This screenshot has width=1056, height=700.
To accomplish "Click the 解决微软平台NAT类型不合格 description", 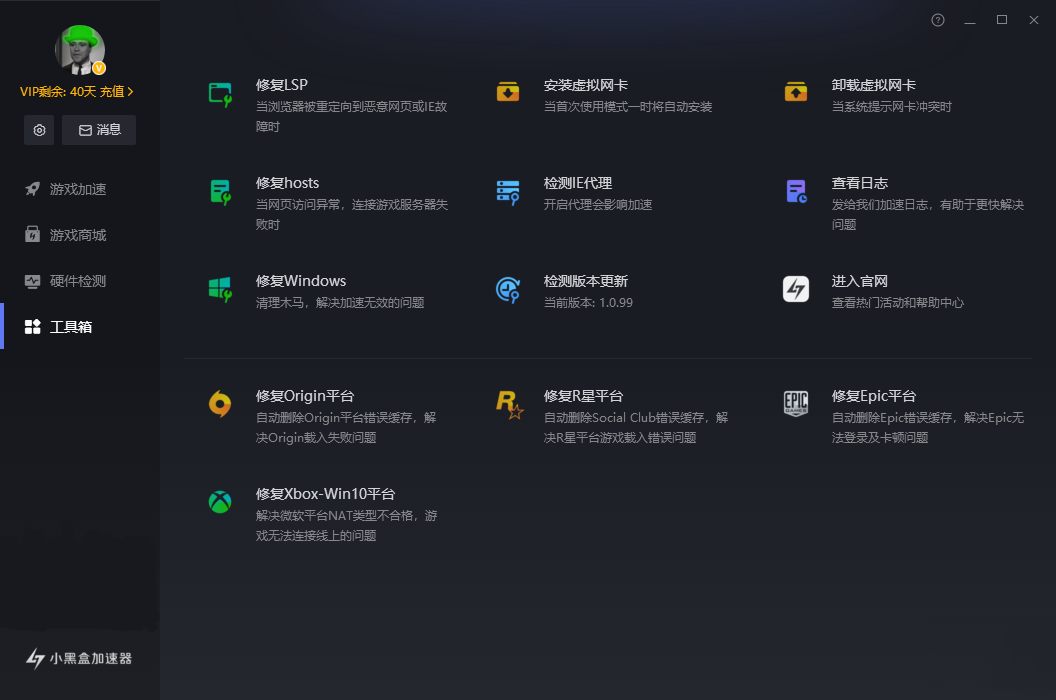I will pyautogui.click(x=346, y=526).
